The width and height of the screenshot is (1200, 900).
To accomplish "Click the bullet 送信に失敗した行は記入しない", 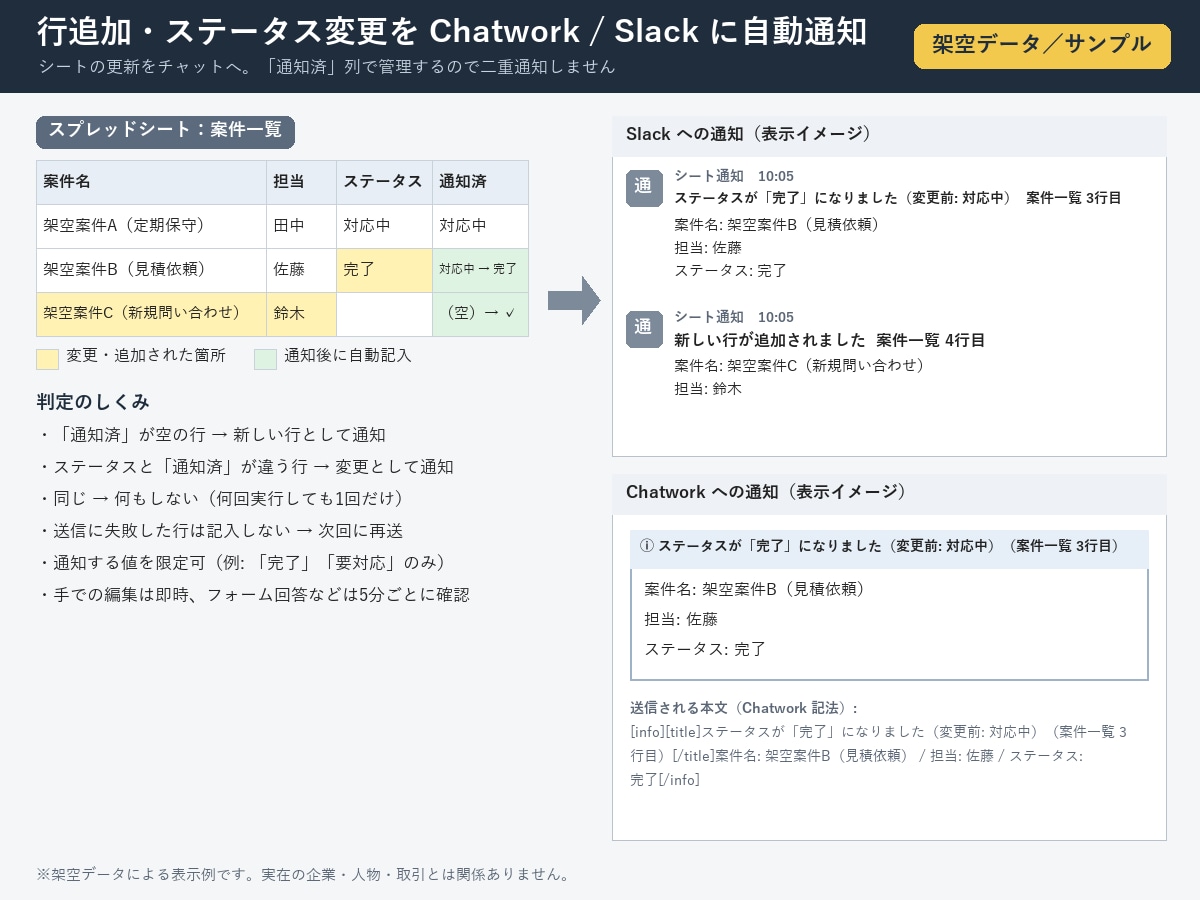I will tap(220, 530).
